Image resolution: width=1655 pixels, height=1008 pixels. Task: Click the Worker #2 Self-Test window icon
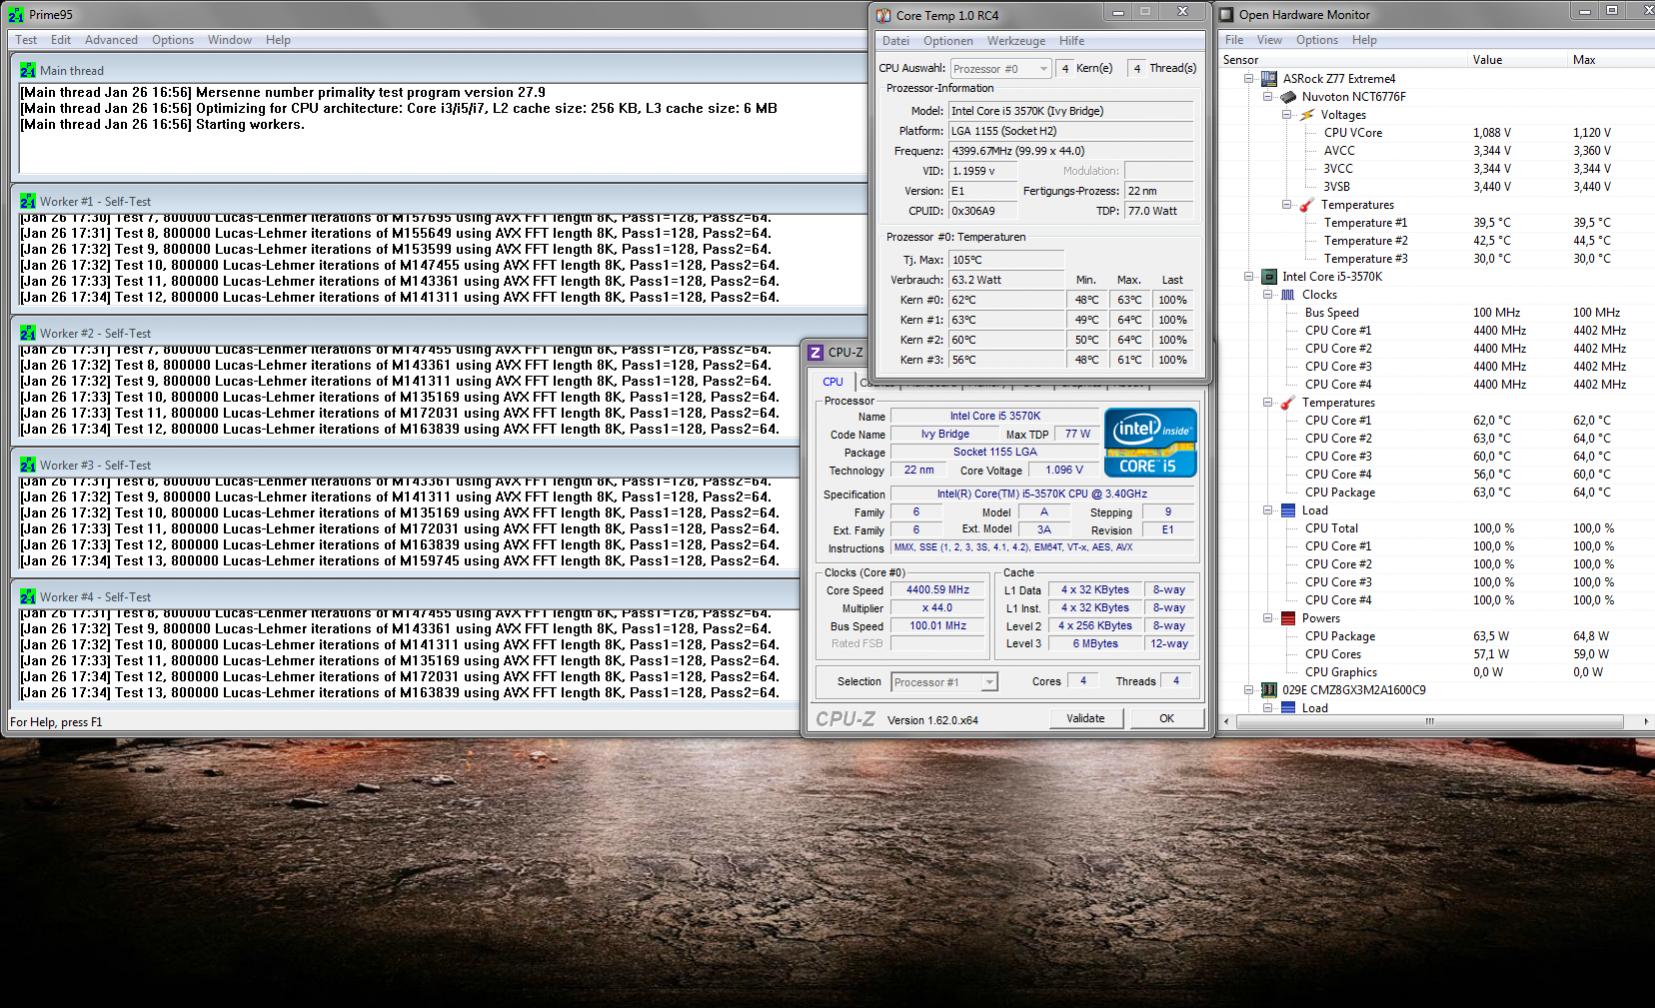27,333
